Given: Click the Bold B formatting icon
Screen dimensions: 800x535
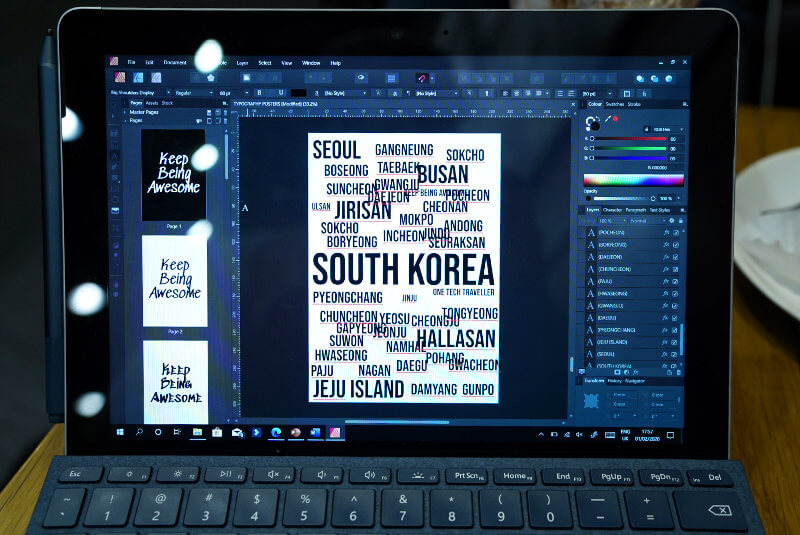Looking at the screenshot, I should [260, 93].
